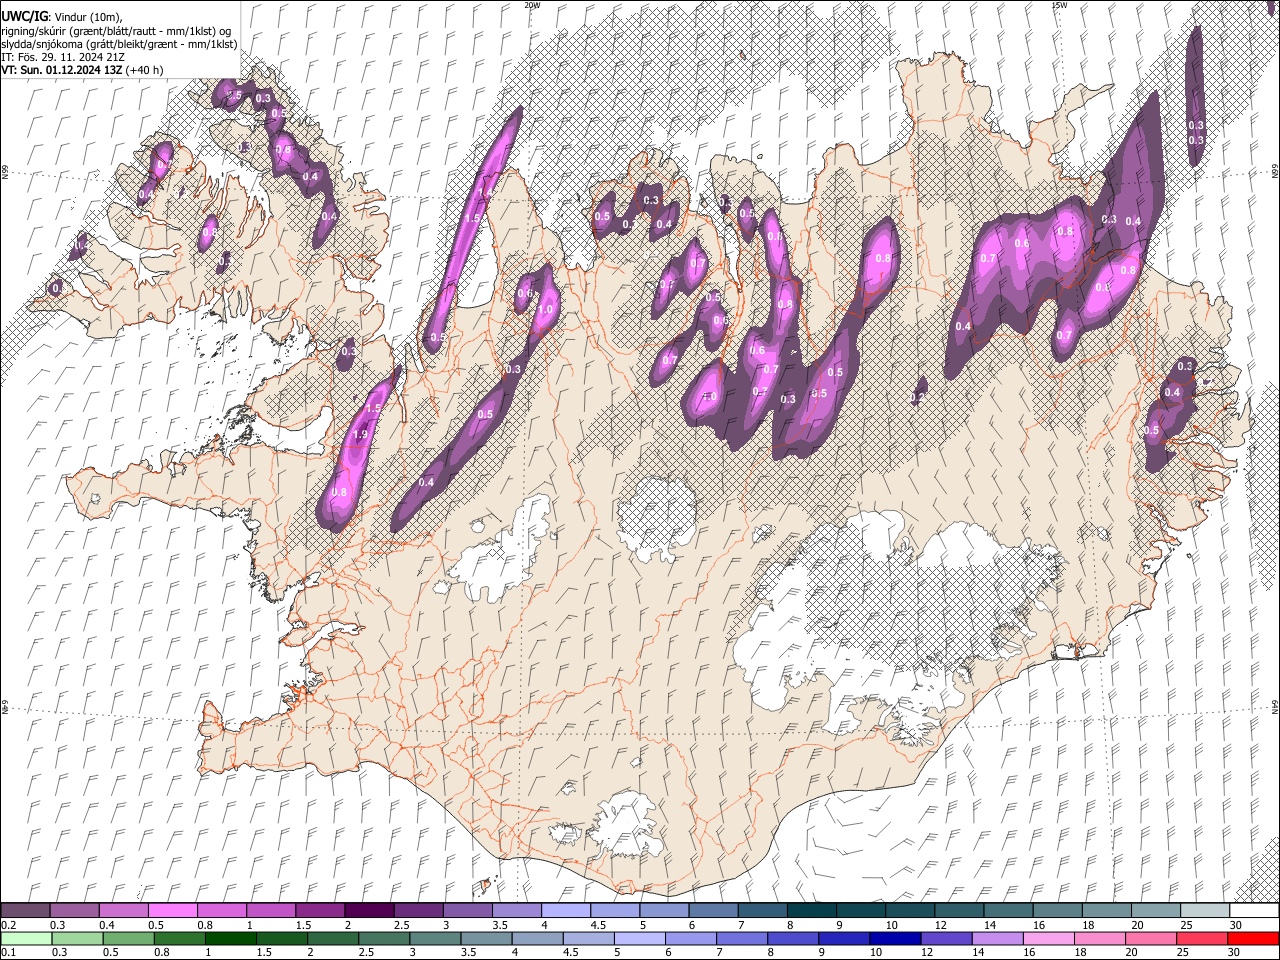Choose the white snow legend swatch above 30
This screenshot has height=960, width=1280.
(x=1255, y=910)
